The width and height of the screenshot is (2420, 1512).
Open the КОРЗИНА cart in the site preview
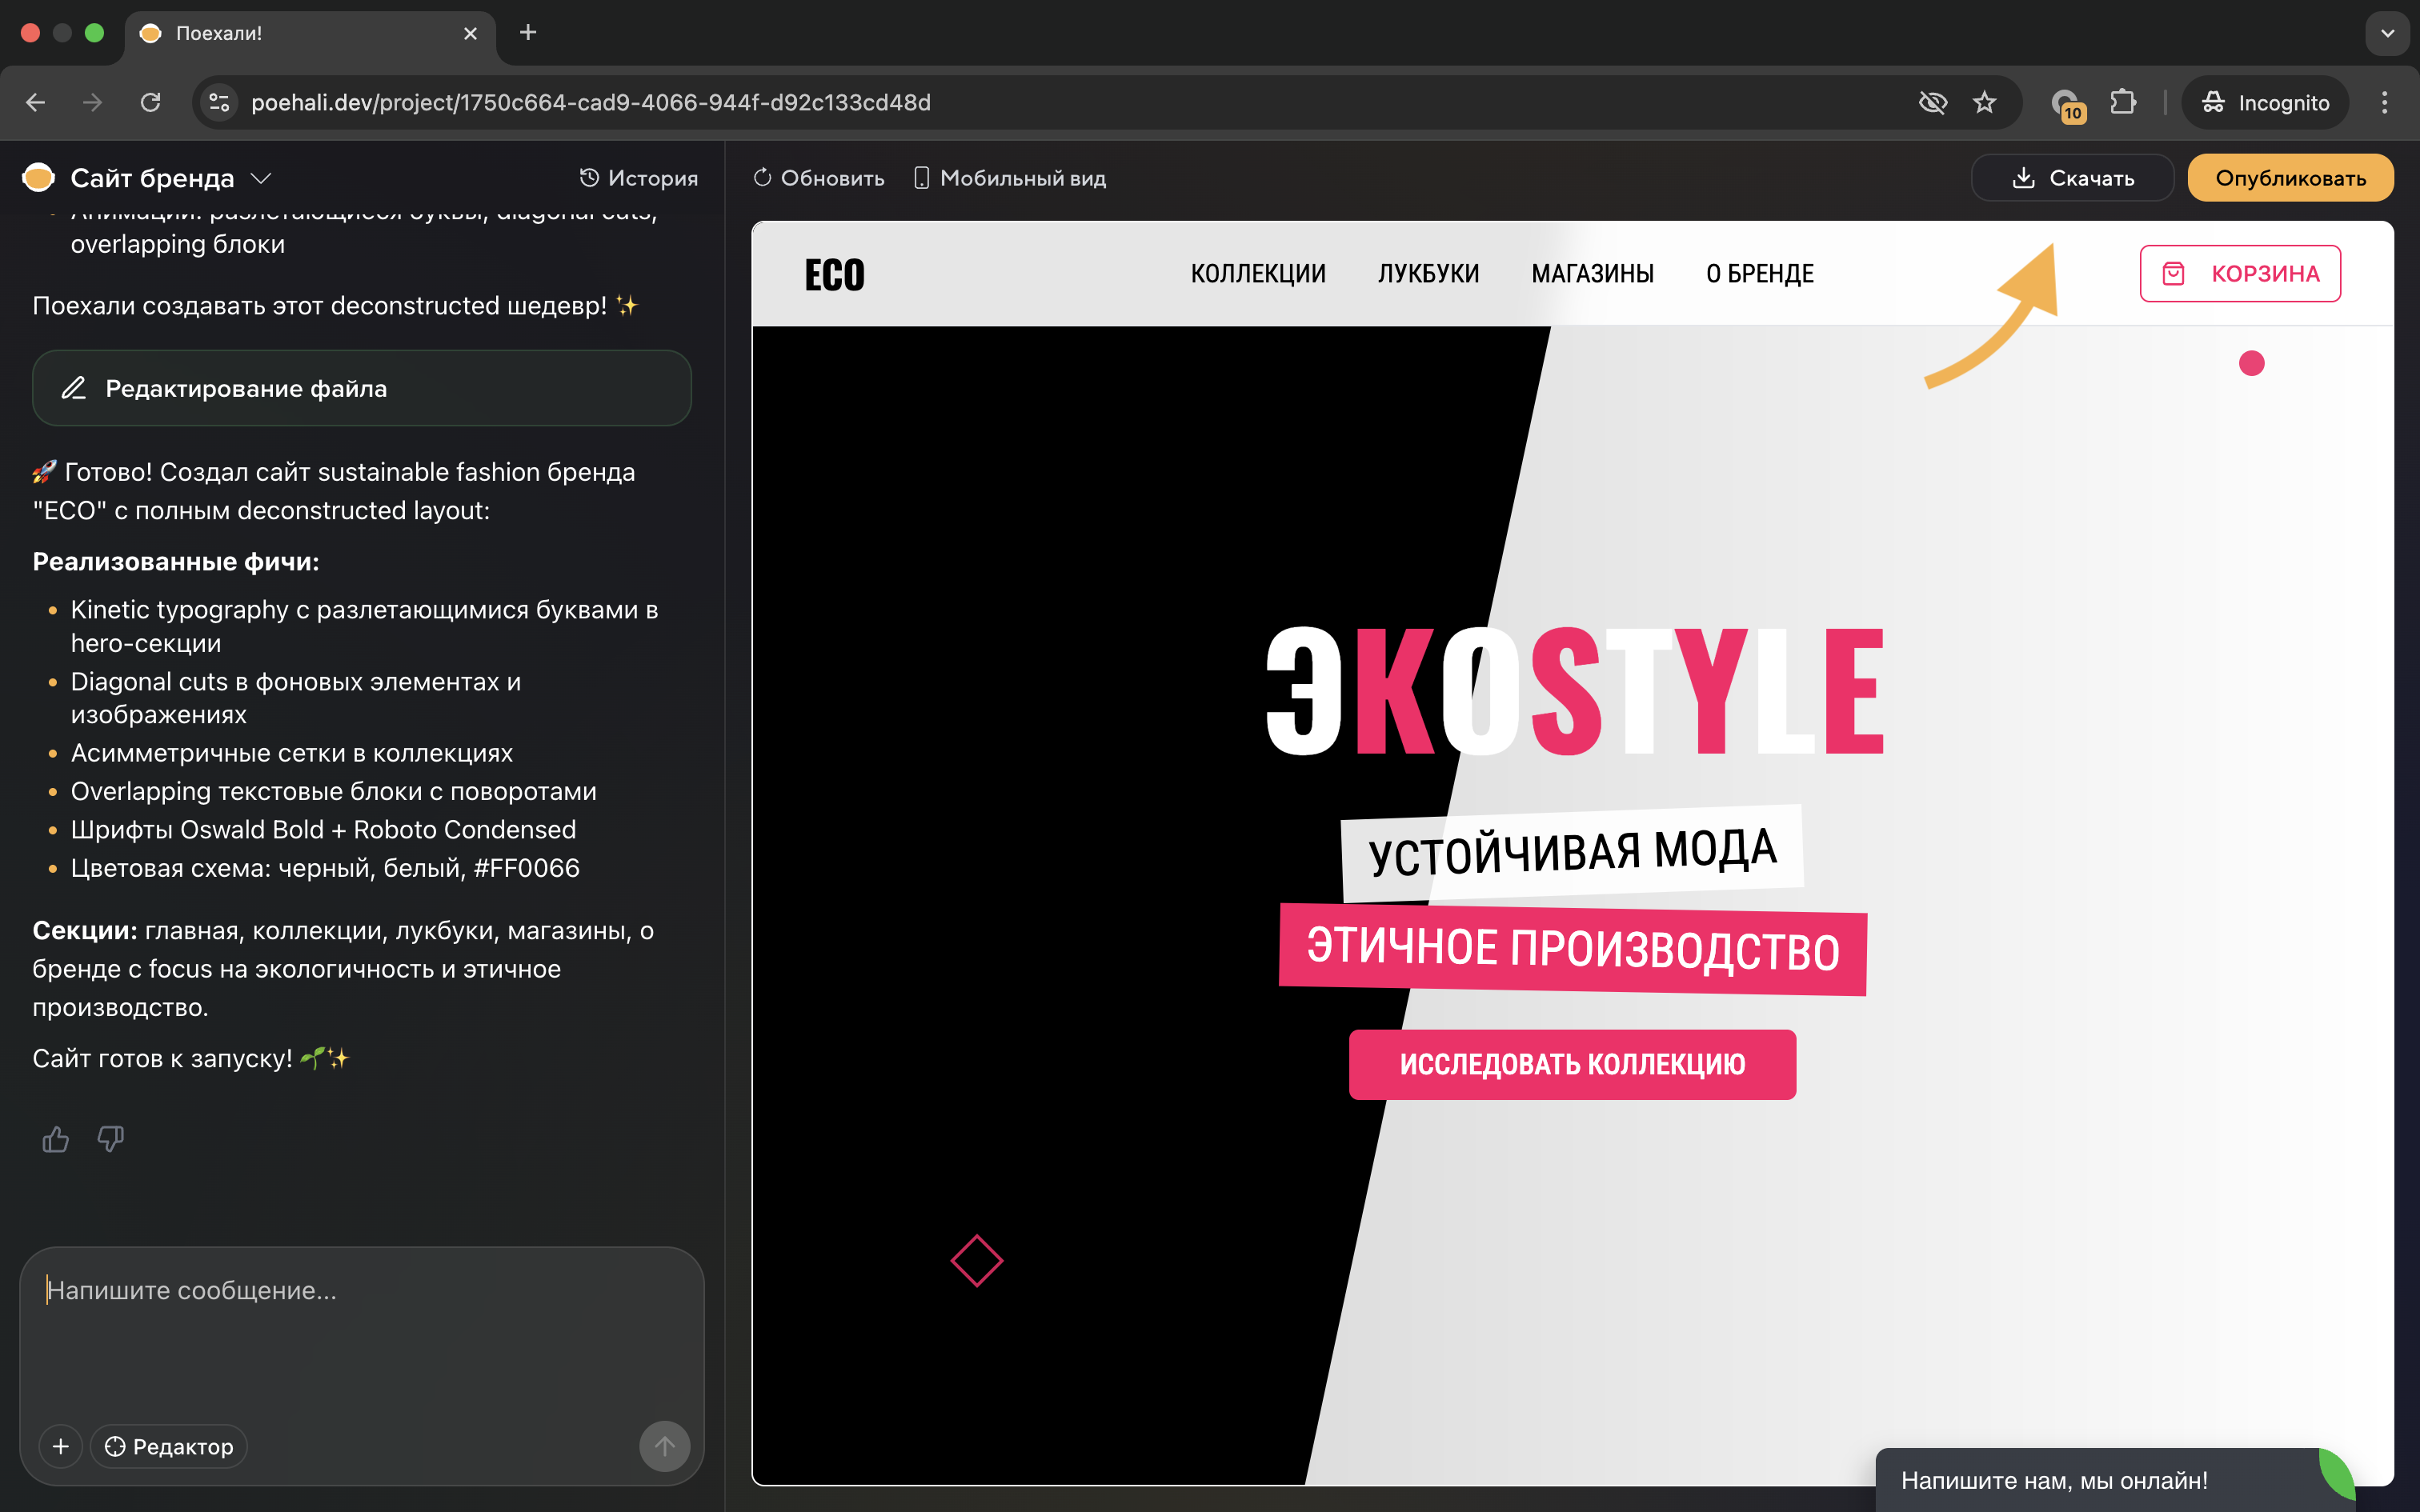tap(2240, 273)
